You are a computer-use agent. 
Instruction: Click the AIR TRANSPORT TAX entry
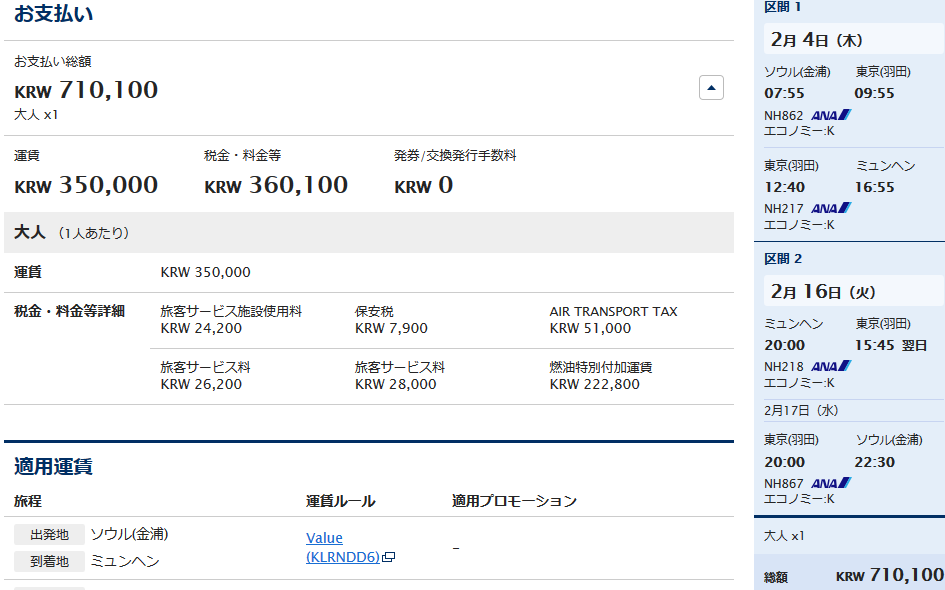tap(613, 320)
